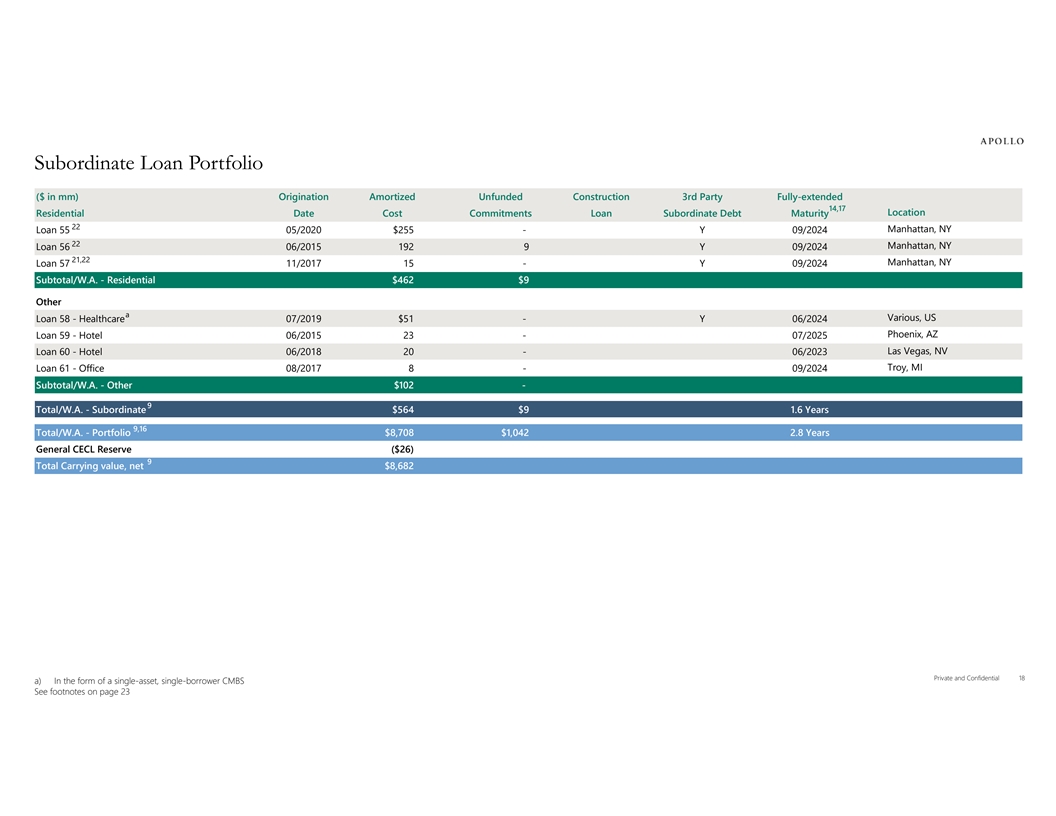Click the Total Carrying value, net row
1056x816 pixels.
point(528,466)
